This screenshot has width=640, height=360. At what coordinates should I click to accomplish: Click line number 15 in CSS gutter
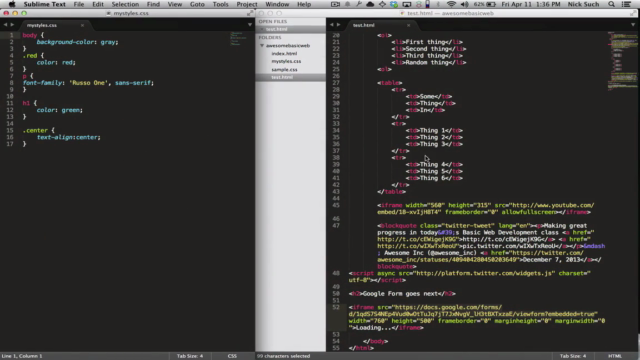[x=10, y=131]
